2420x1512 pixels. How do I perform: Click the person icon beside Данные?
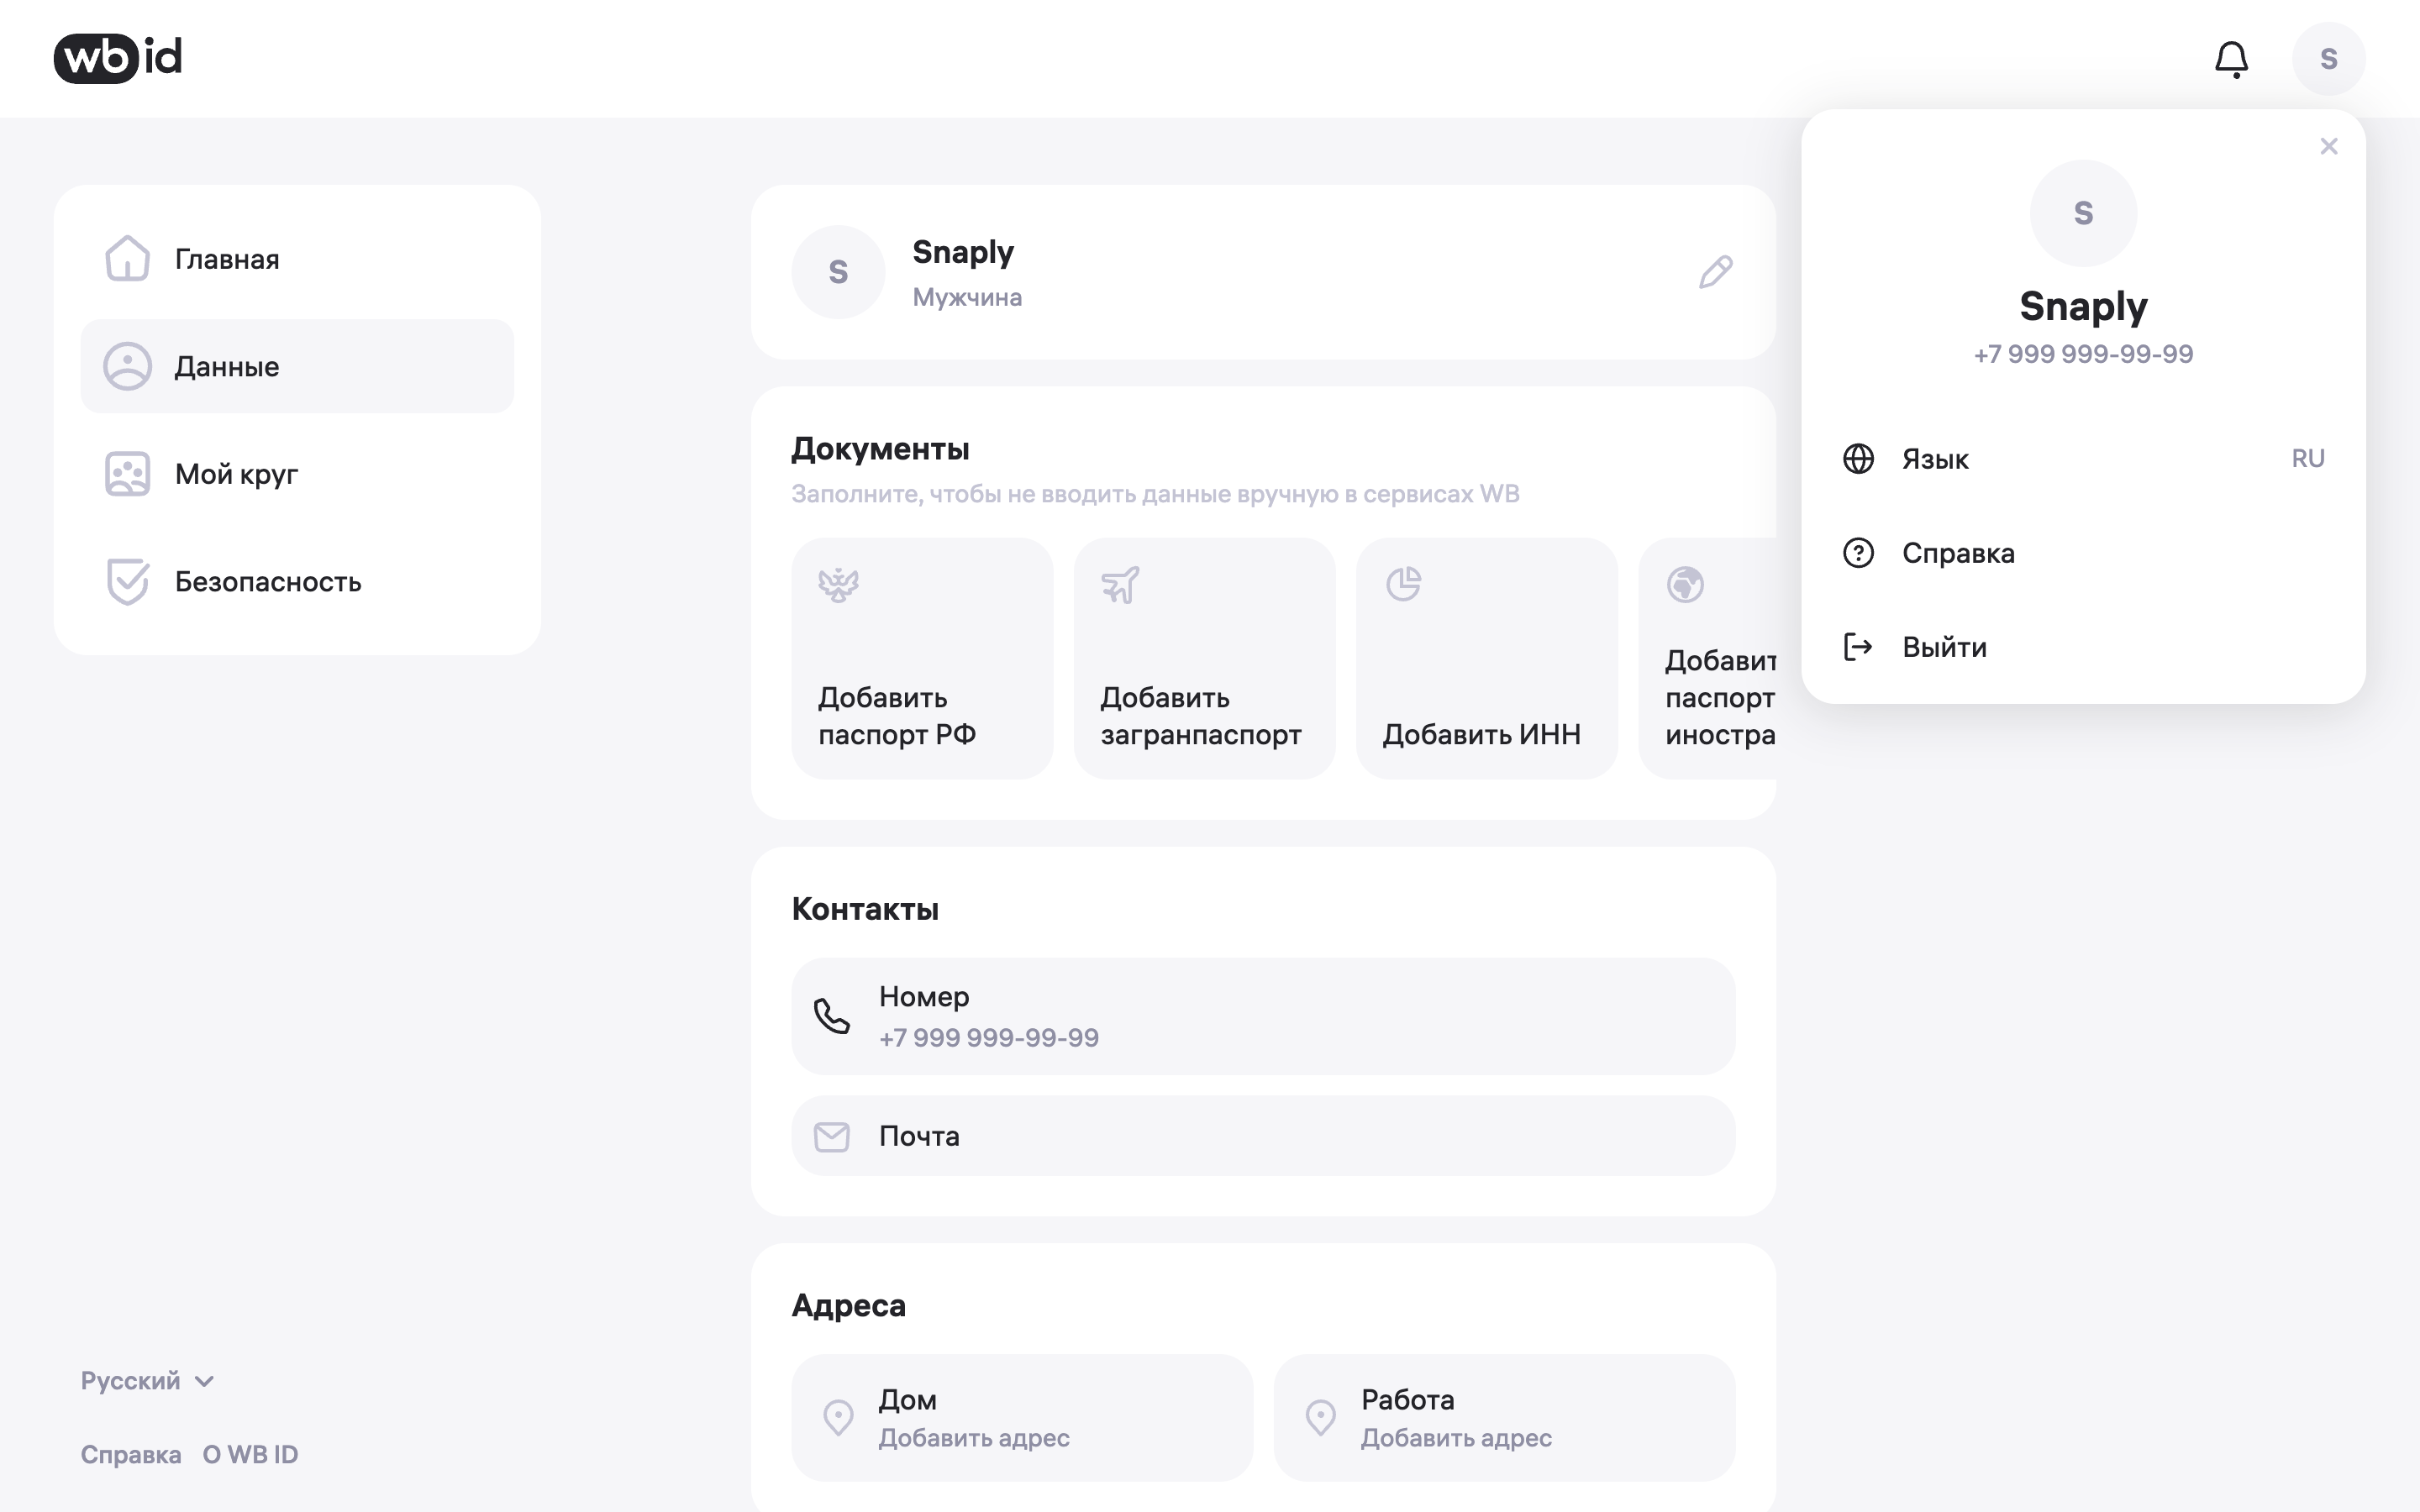[127, 366]
